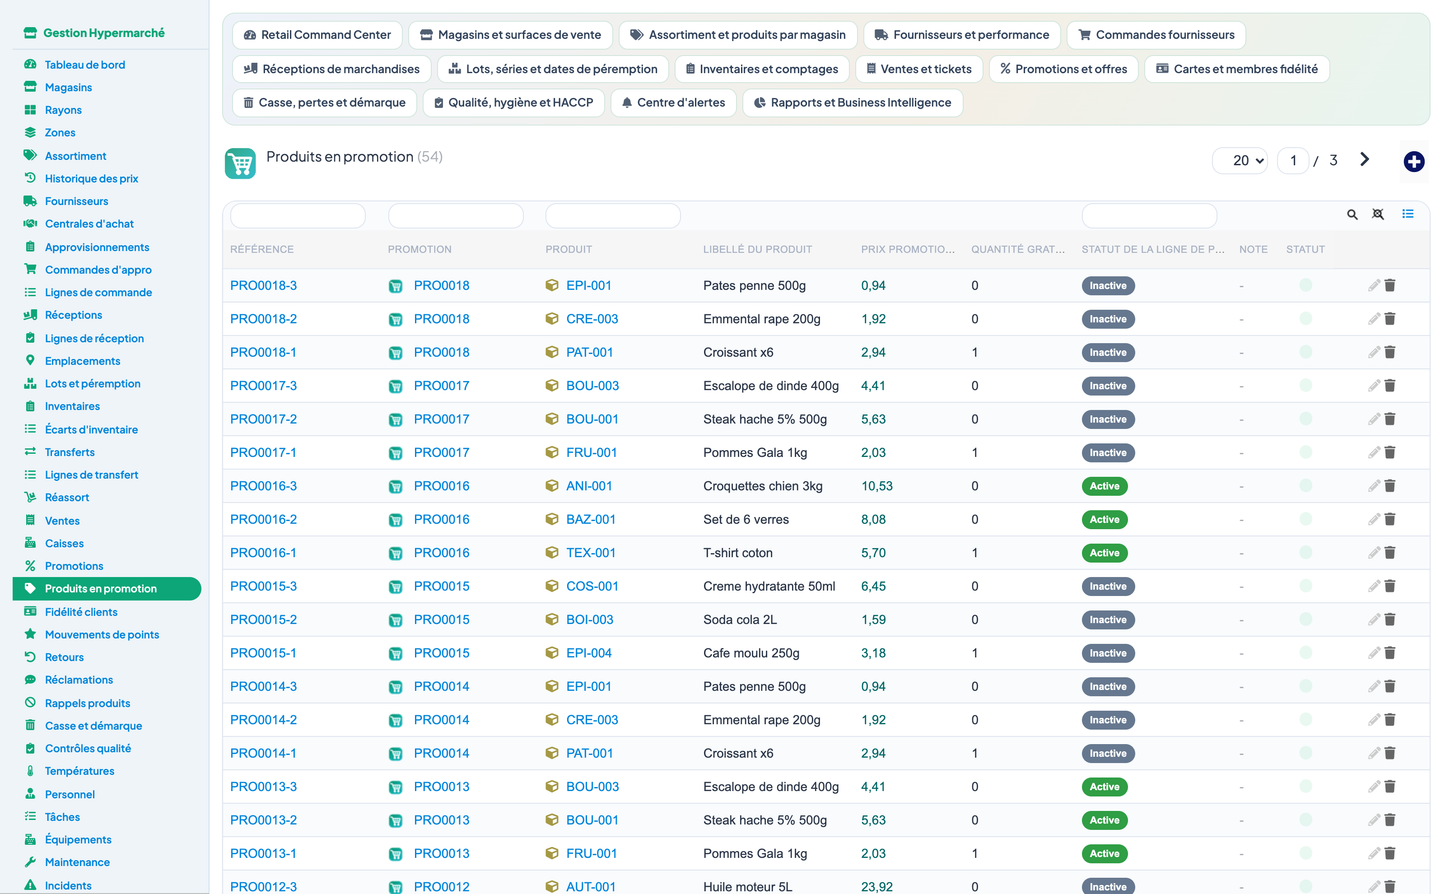1445x894 pixels.
Task: Open Promotions et offres tab
Action: coord(1063,69)
